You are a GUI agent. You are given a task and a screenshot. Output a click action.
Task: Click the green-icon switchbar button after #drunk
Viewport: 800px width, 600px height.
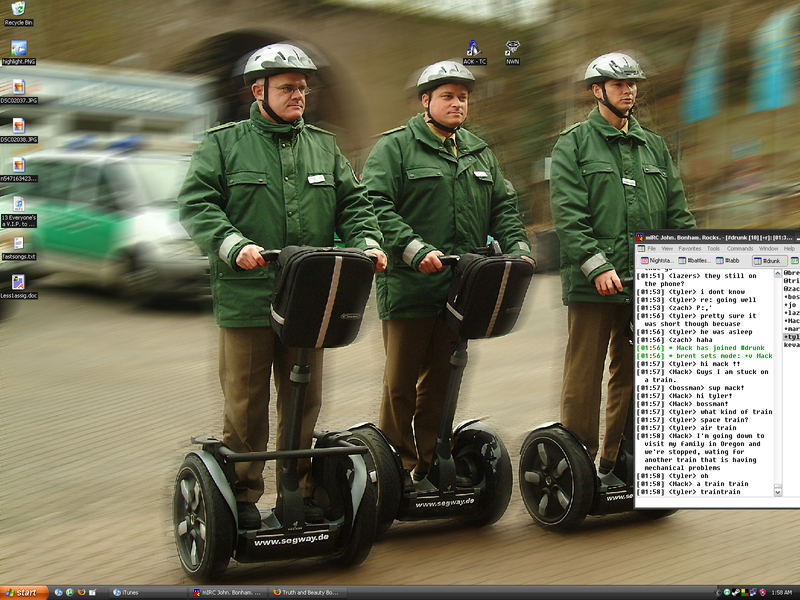pos(795,261)
